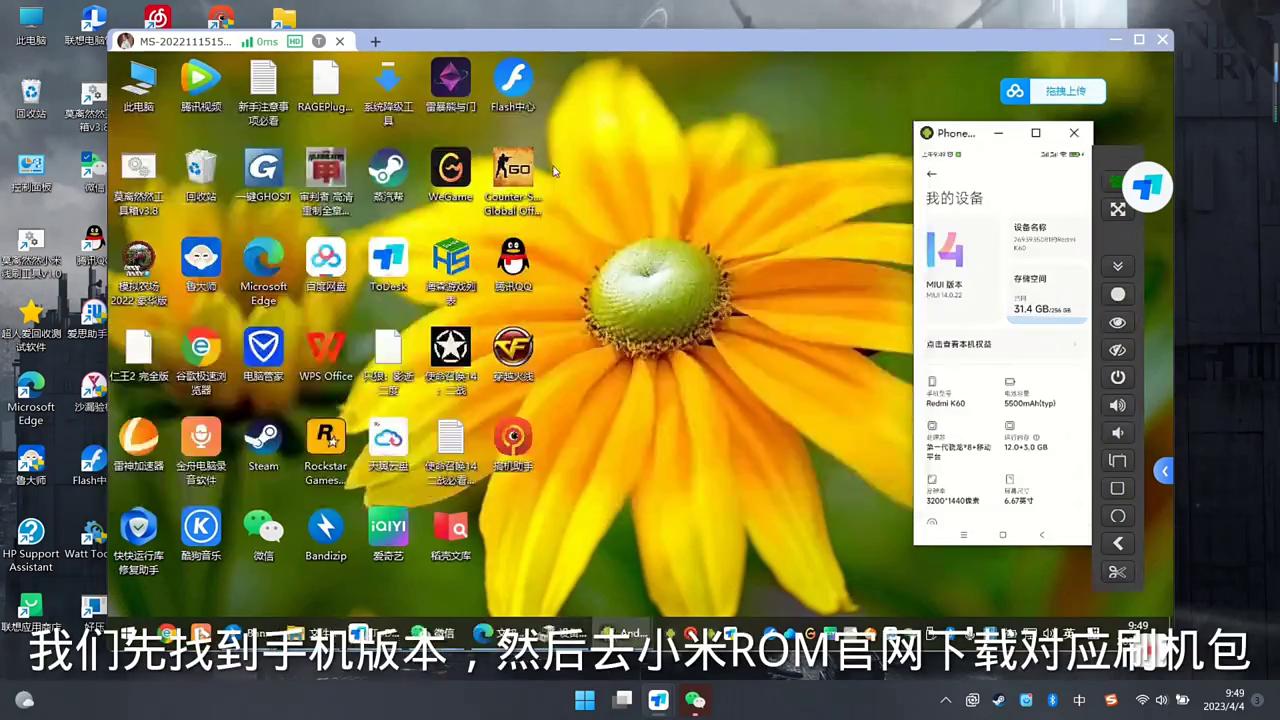Turn screen on with the eye icon
1280x720 pixels.
click(1118, 322)
